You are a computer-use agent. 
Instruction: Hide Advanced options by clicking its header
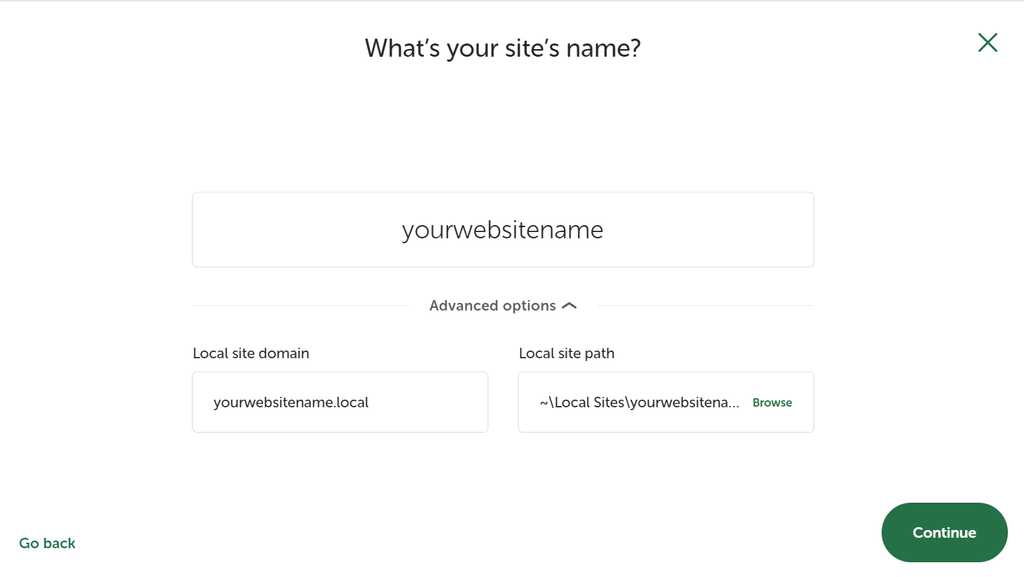click(x=492, y=305)
